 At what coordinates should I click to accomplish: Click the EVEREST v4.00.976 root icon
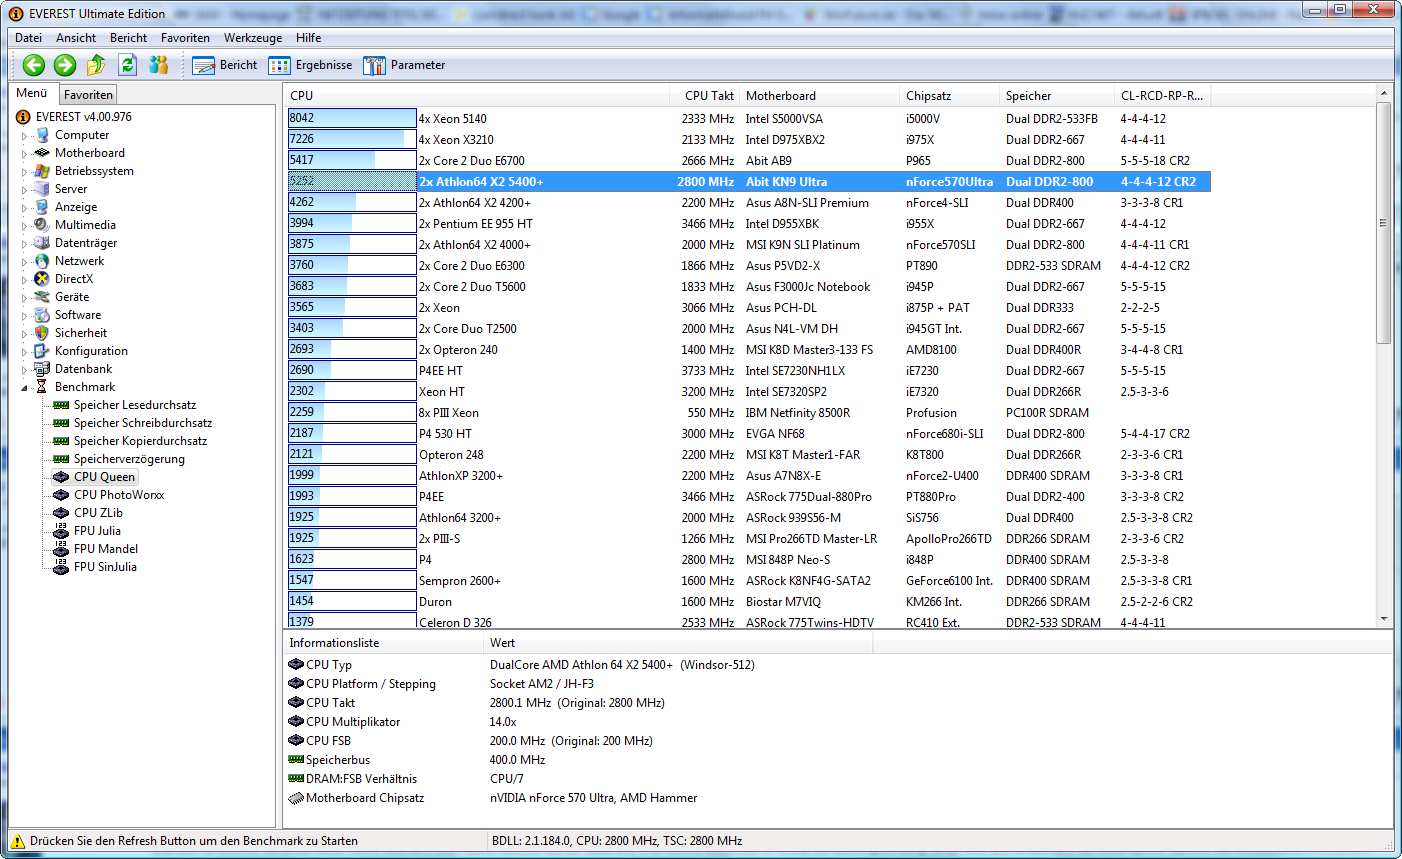23,117
